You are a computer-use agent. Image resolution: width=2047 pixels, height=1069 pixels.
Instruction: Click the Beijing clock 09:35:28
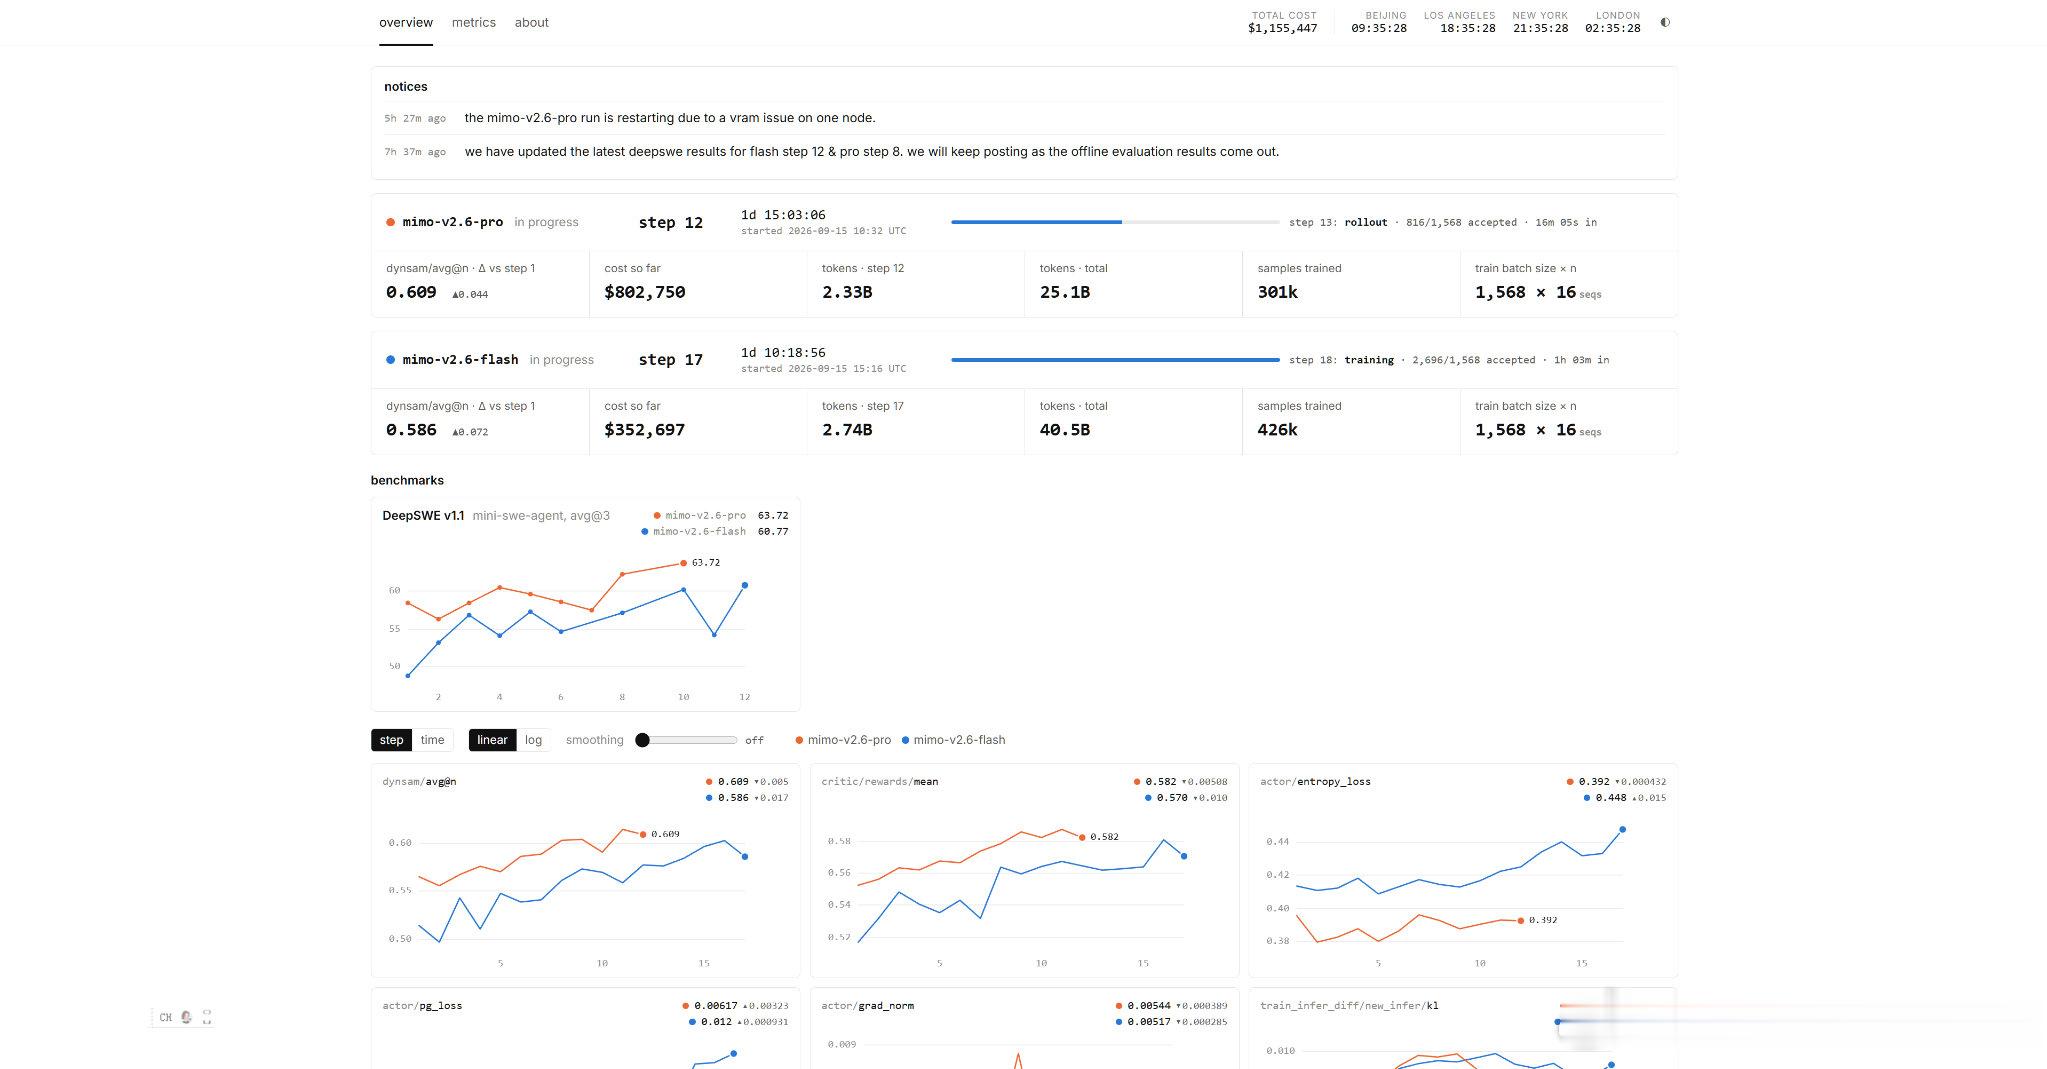(x=1379, y=28)
